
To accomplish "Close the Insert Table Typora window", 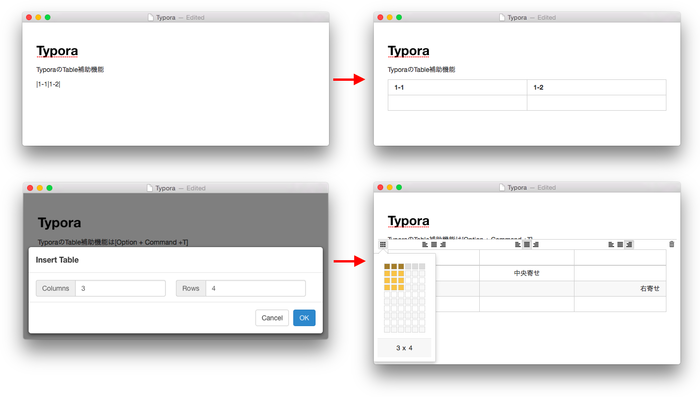I will (30, 188).
